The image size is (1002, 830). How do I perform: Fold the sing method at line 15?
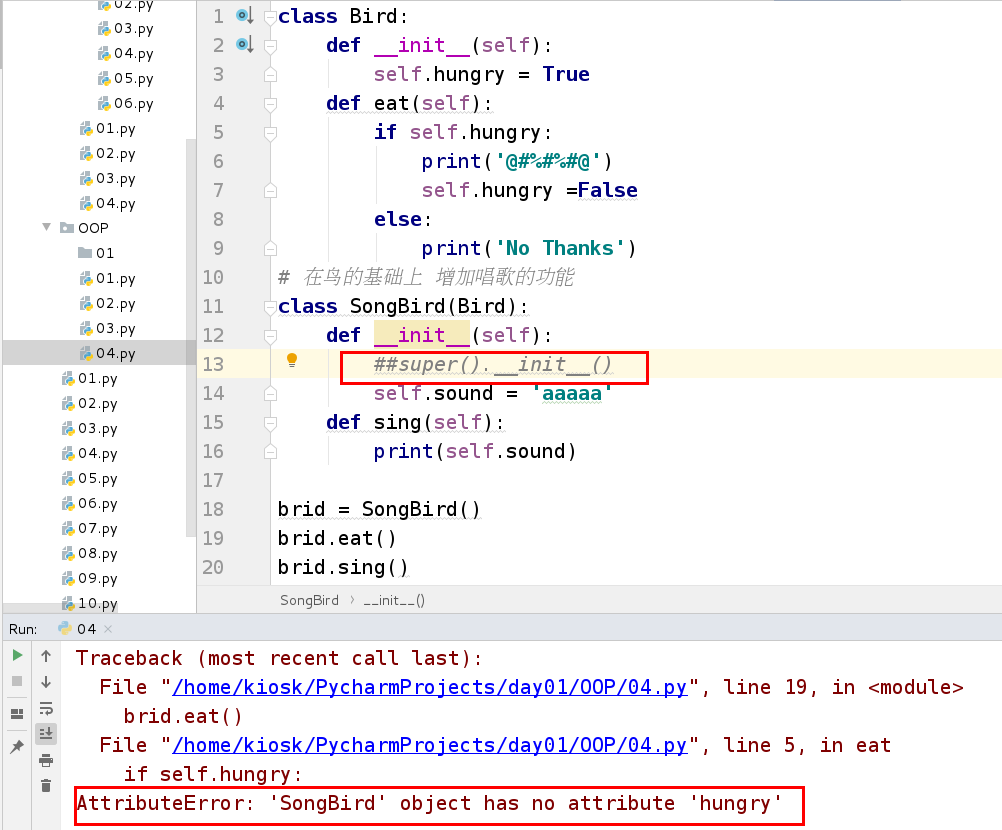(270, 423)
